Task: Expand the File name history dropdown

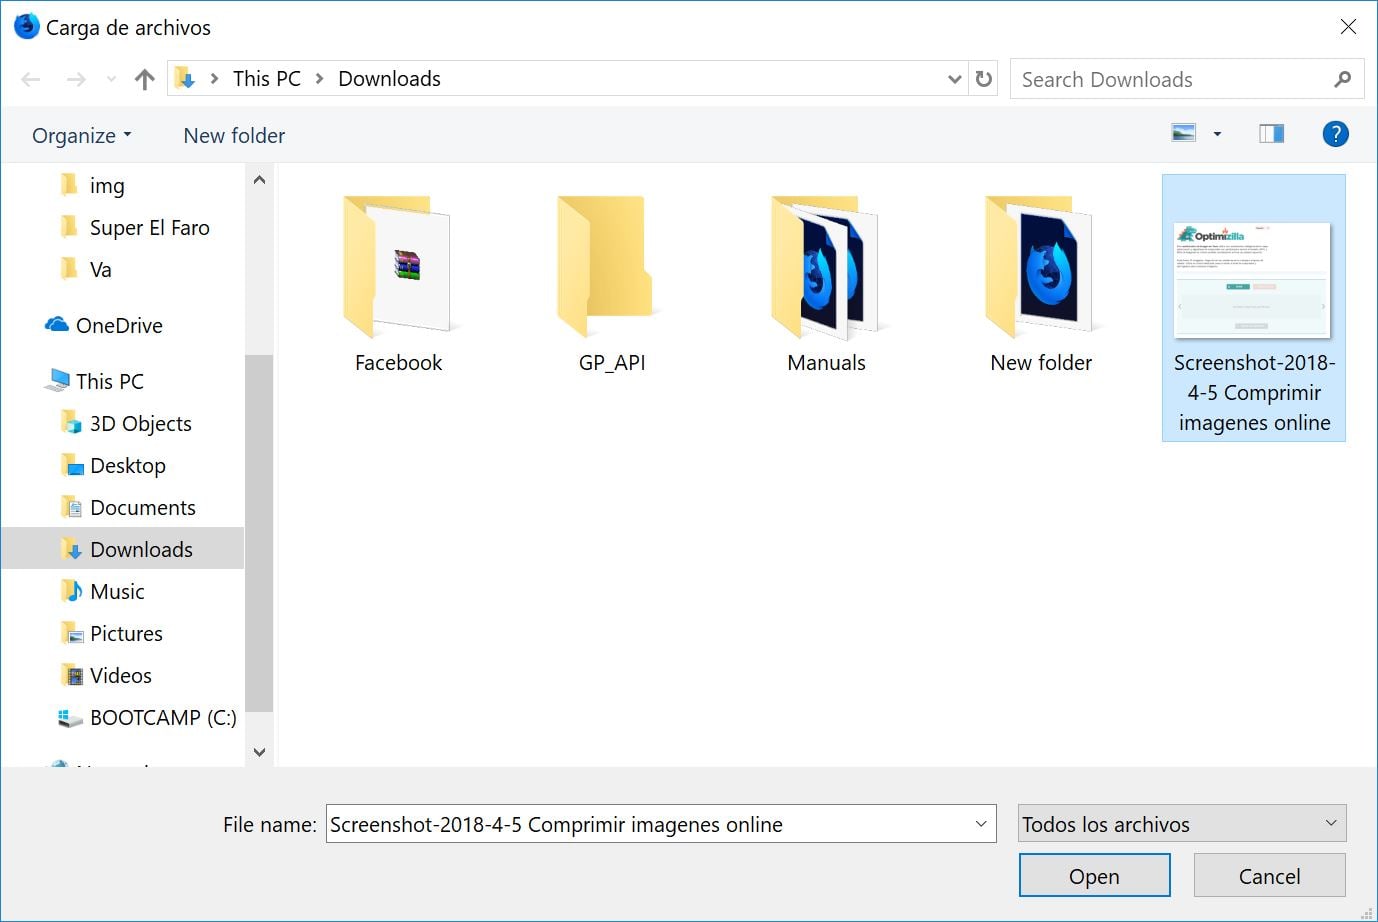Action: click(x=980, y=824)
